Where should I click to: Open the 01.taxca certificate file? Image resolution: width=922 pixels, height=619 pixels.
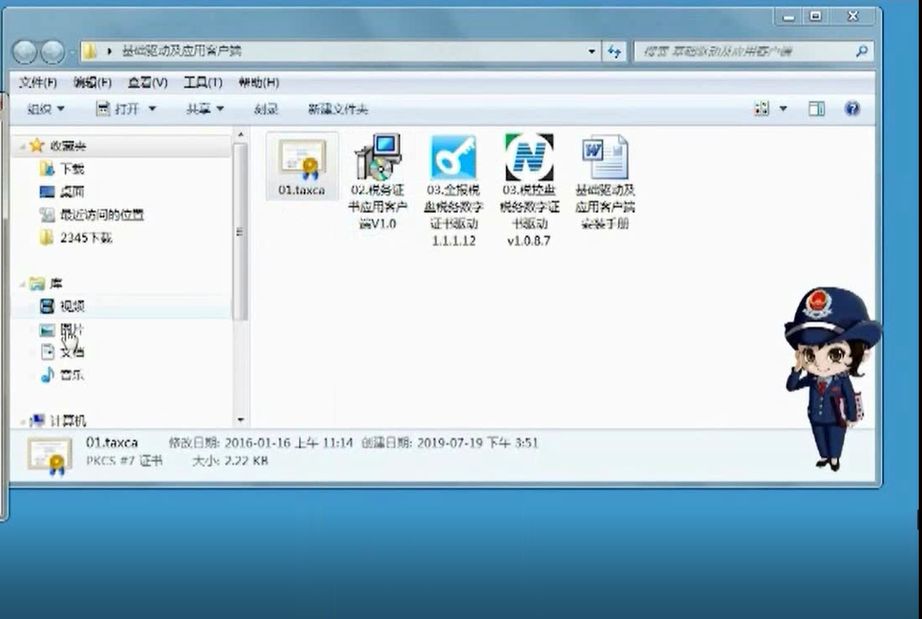(301, 160)
